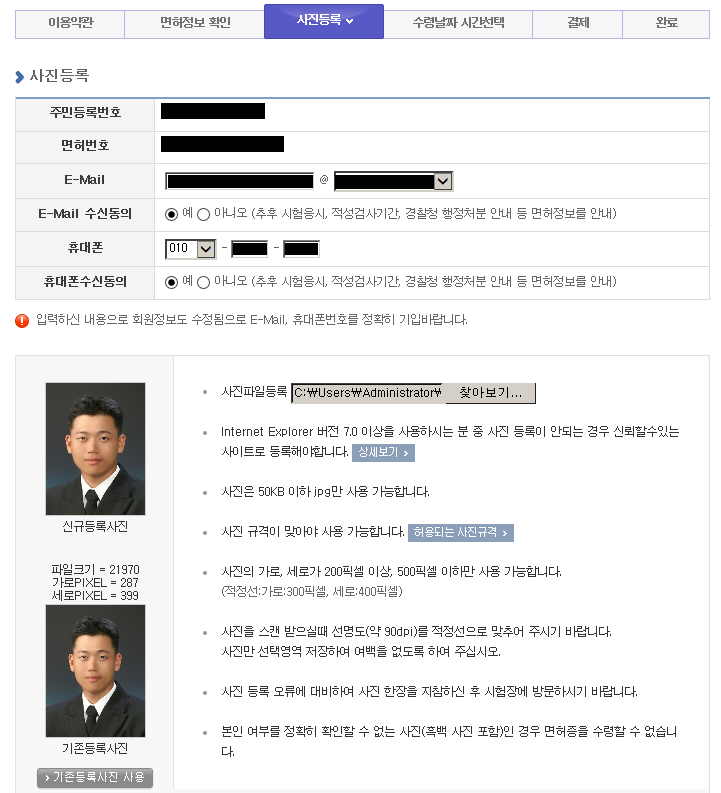Select 아니오 for E-Mail 수신동의

(203, 214)
